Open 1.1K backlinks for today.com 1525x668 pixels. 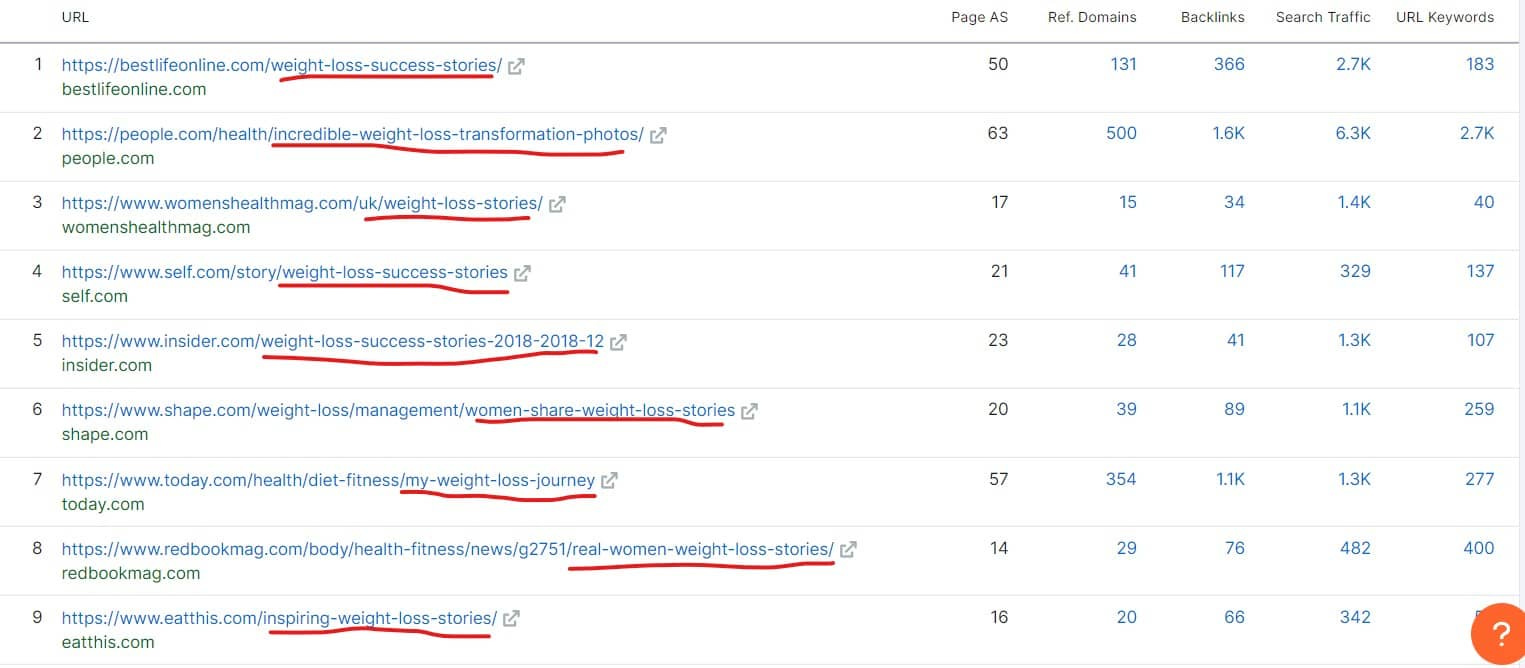click(1230, 479)
